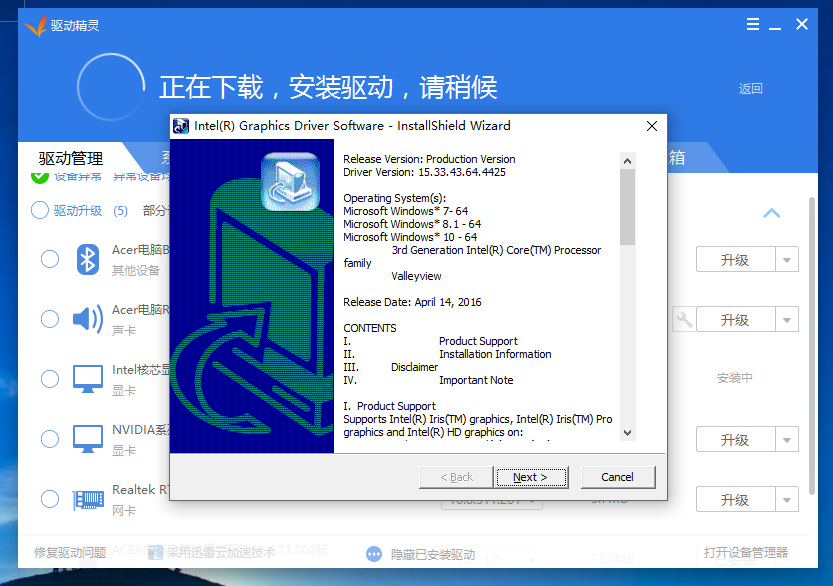This screenshot has width=833, height=586.
Task: Click the NVIDIA graphics monitor icon
Action: [x=88, y=439]
